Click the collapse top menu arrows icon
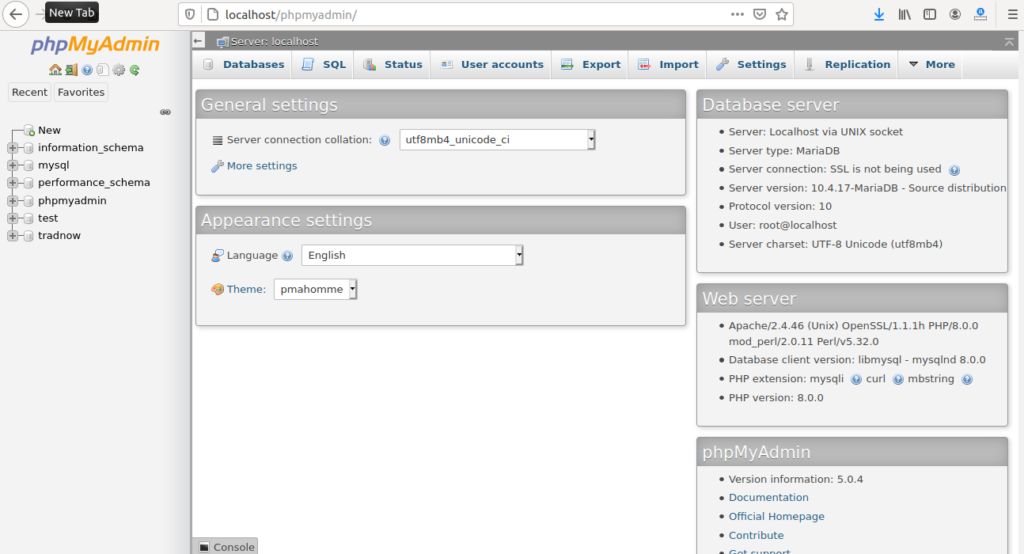The height and width of the screenshot is (554, 1024). [1009, 41]
